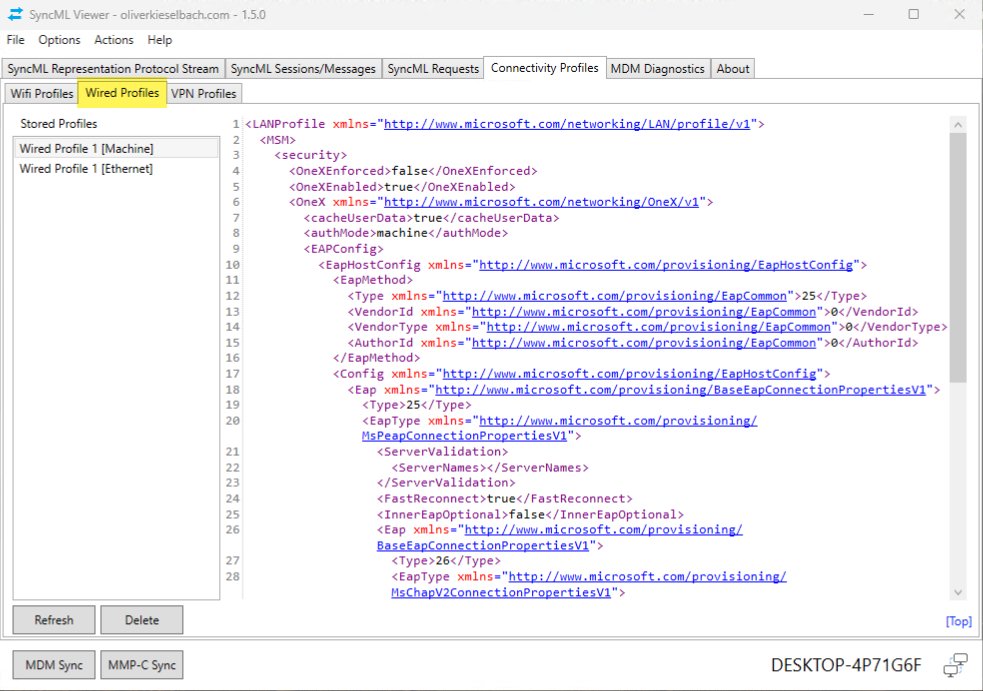
Task: Select Wired Profile 1 [Machine] in list
Action: 117,149
